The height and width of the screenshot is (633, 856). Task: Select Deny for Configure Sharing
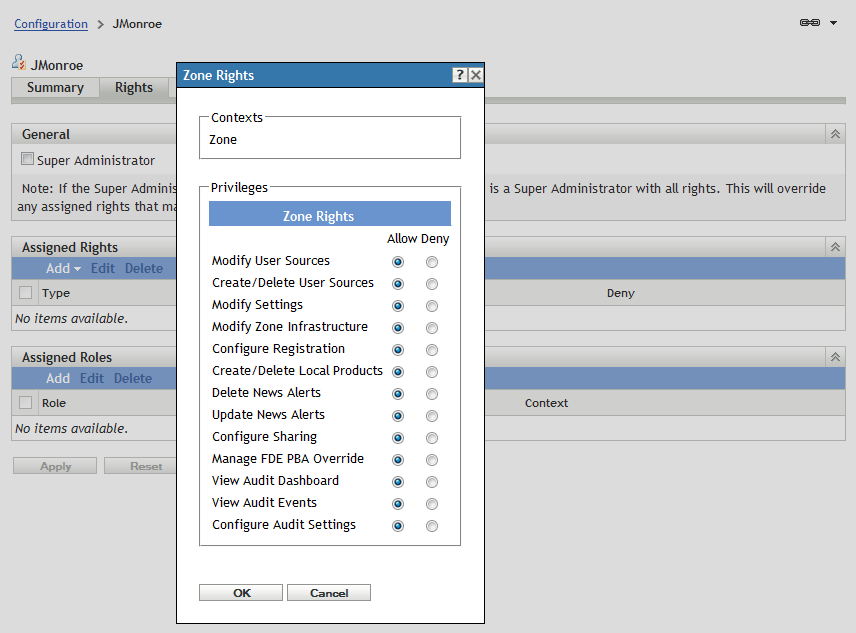click(x=432, y=438)
